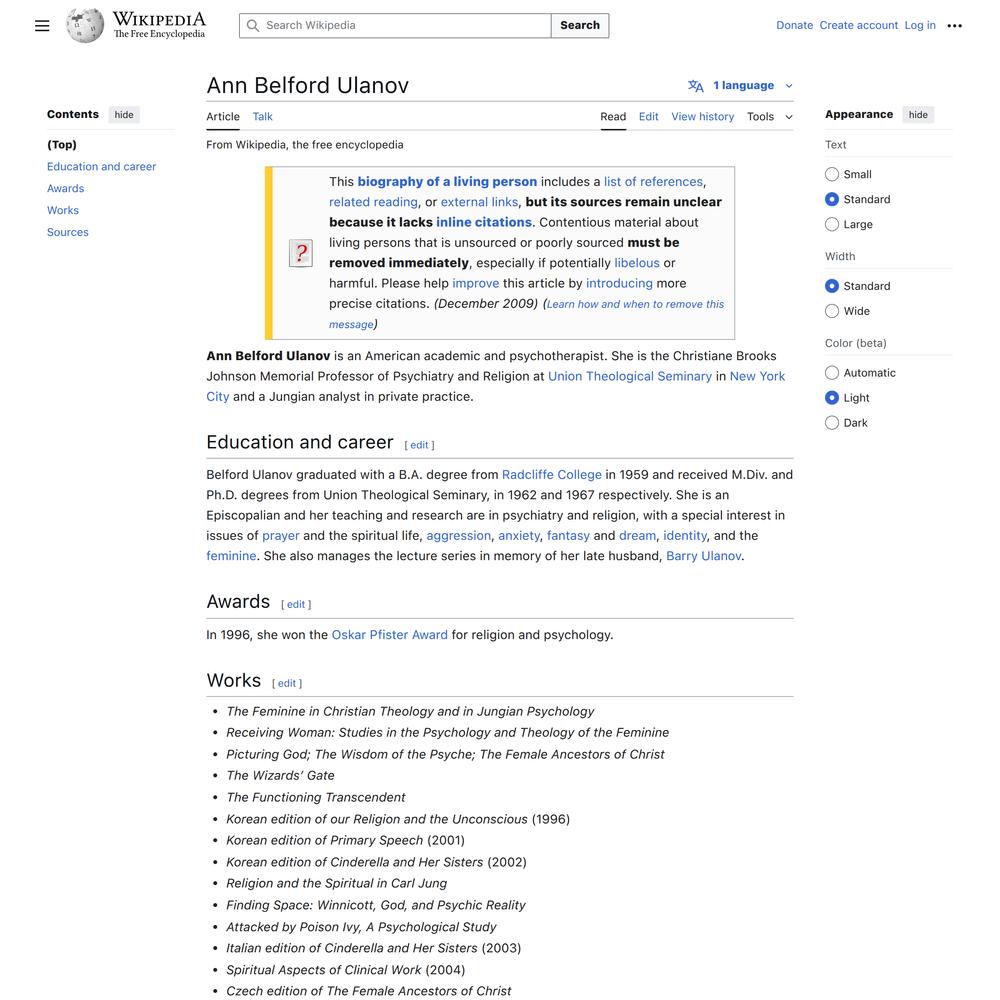Click 'The Wizards' Gate' list entry
This screenshot has height=1000, width=1000.
coord(280,776)
